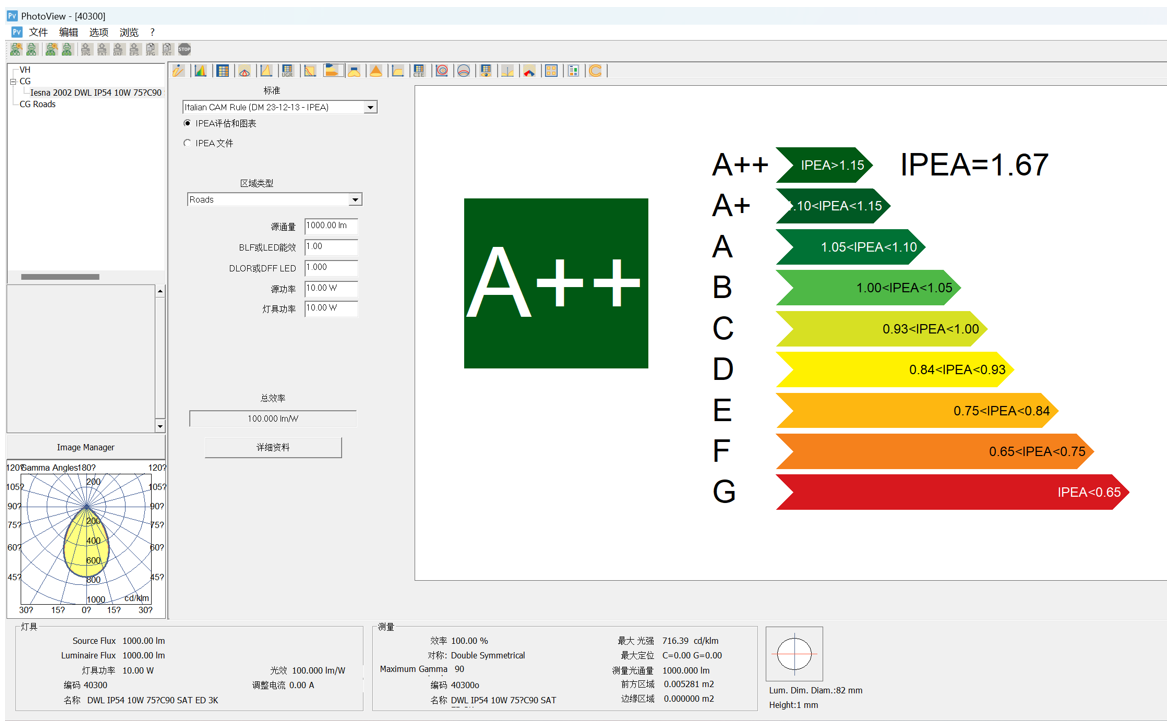The image size is (1174, 725).
Task: Click the orange letter C icon
Action: (x=595, y=71)
